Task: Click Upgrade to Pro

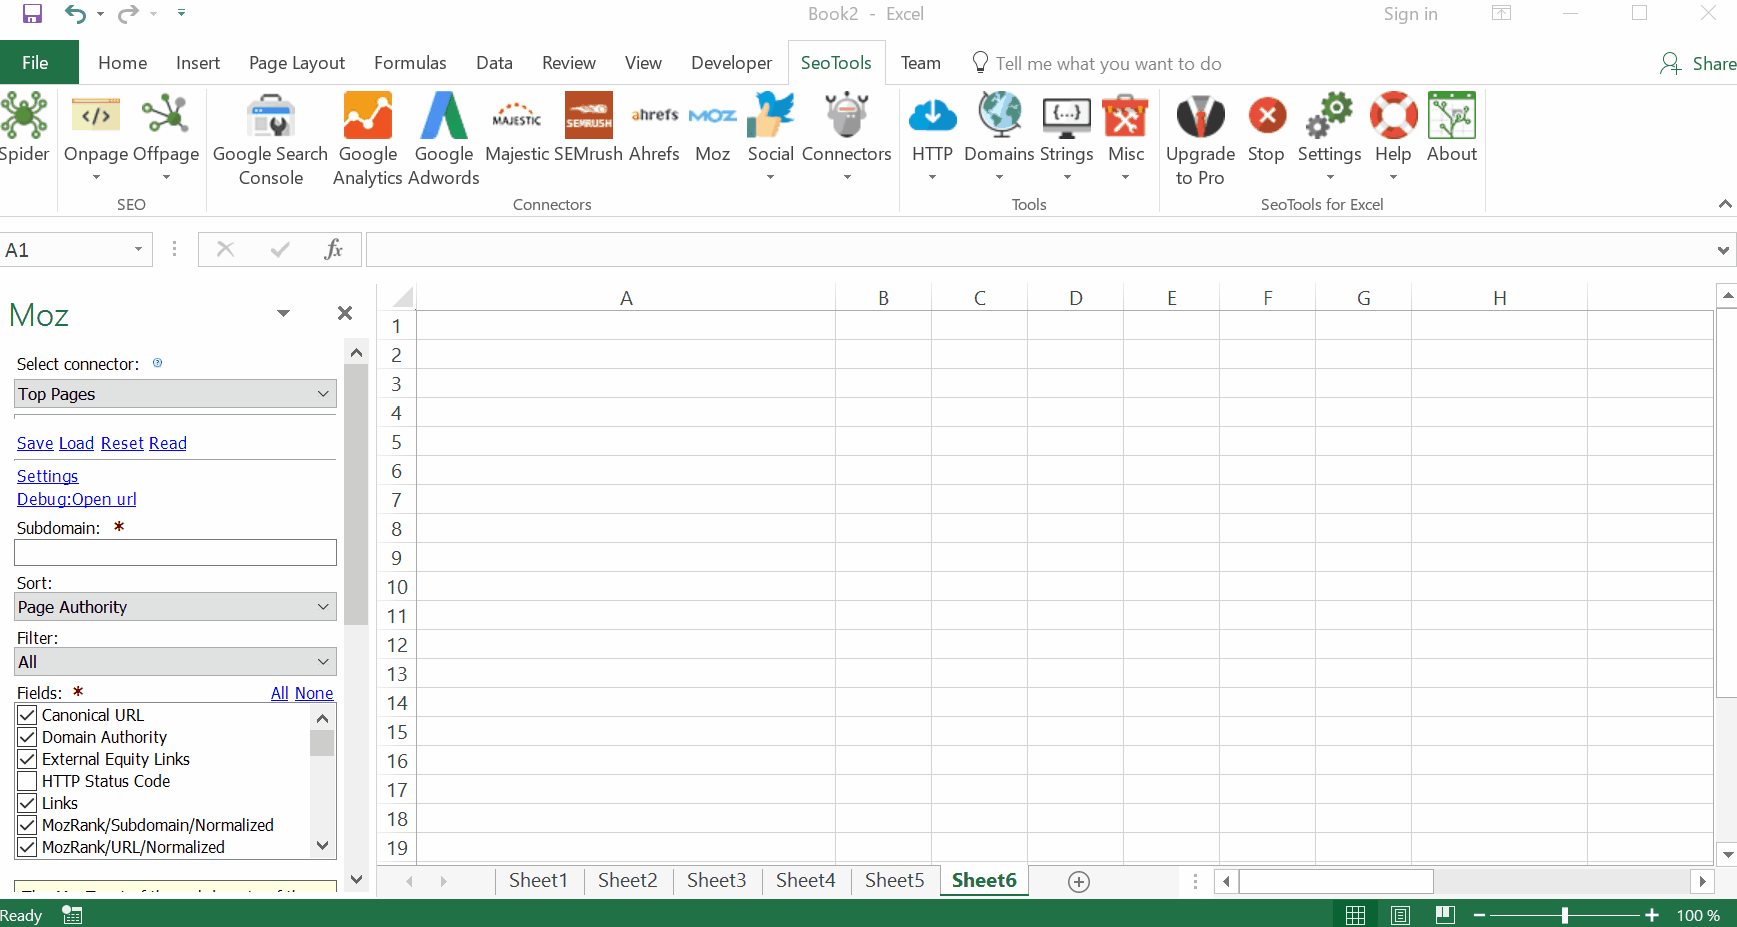Action: pyautogui.click(x=1200, y=139)
